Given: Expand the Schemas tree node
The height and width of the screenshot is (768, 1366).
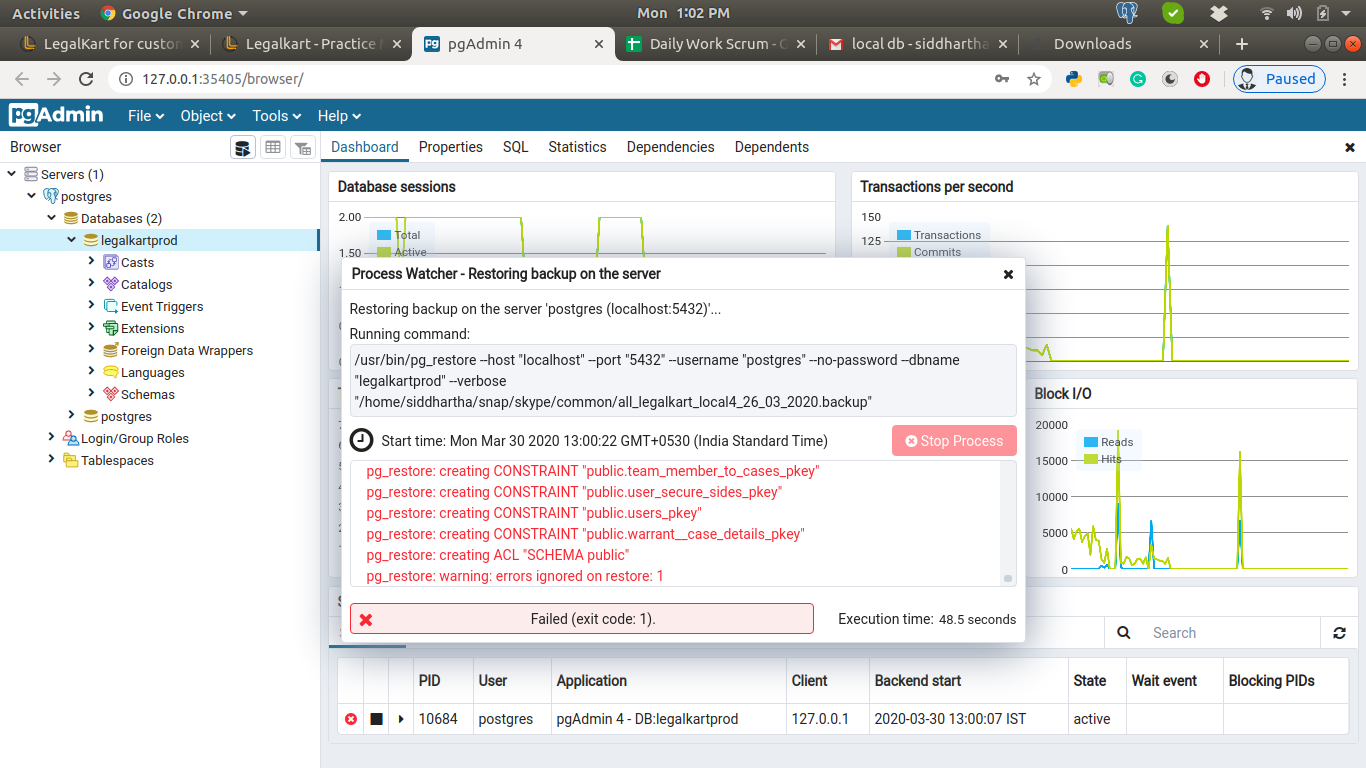Looking at the screenshot, I should [92, 394].
